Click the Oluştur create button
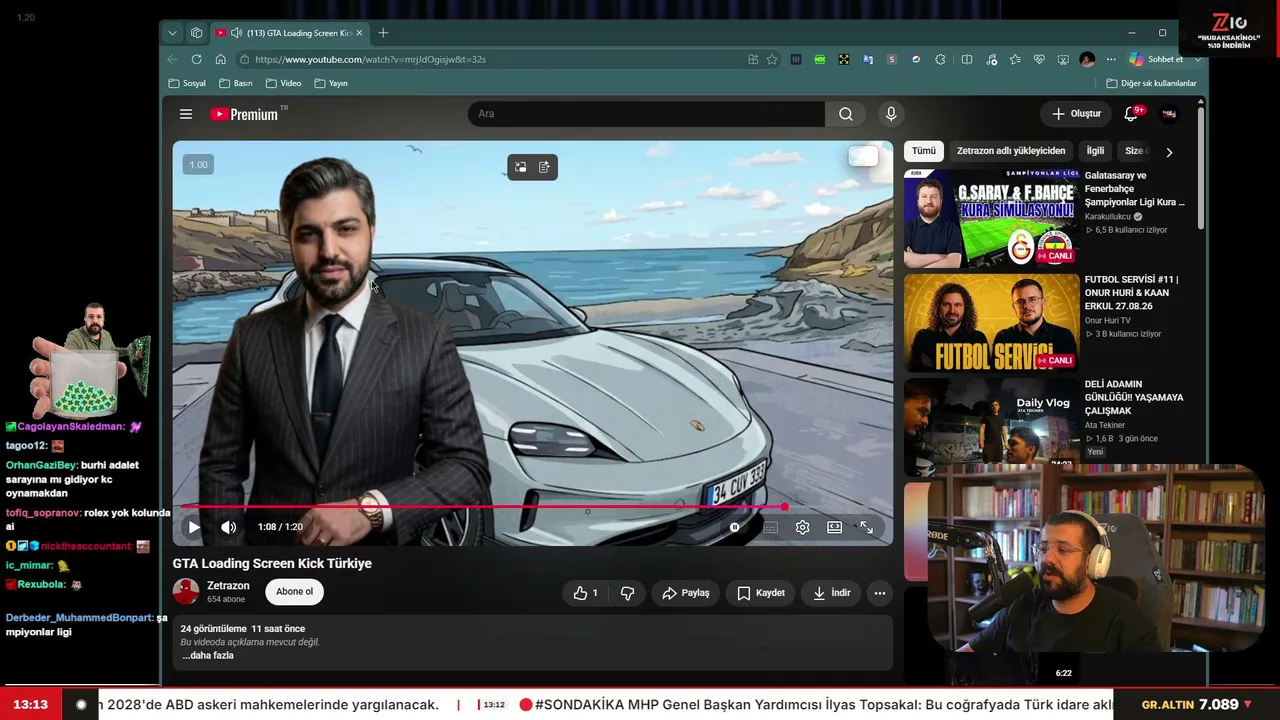Image resolution: width=1280 pixels, height=720 pixels. (1076, 114)
